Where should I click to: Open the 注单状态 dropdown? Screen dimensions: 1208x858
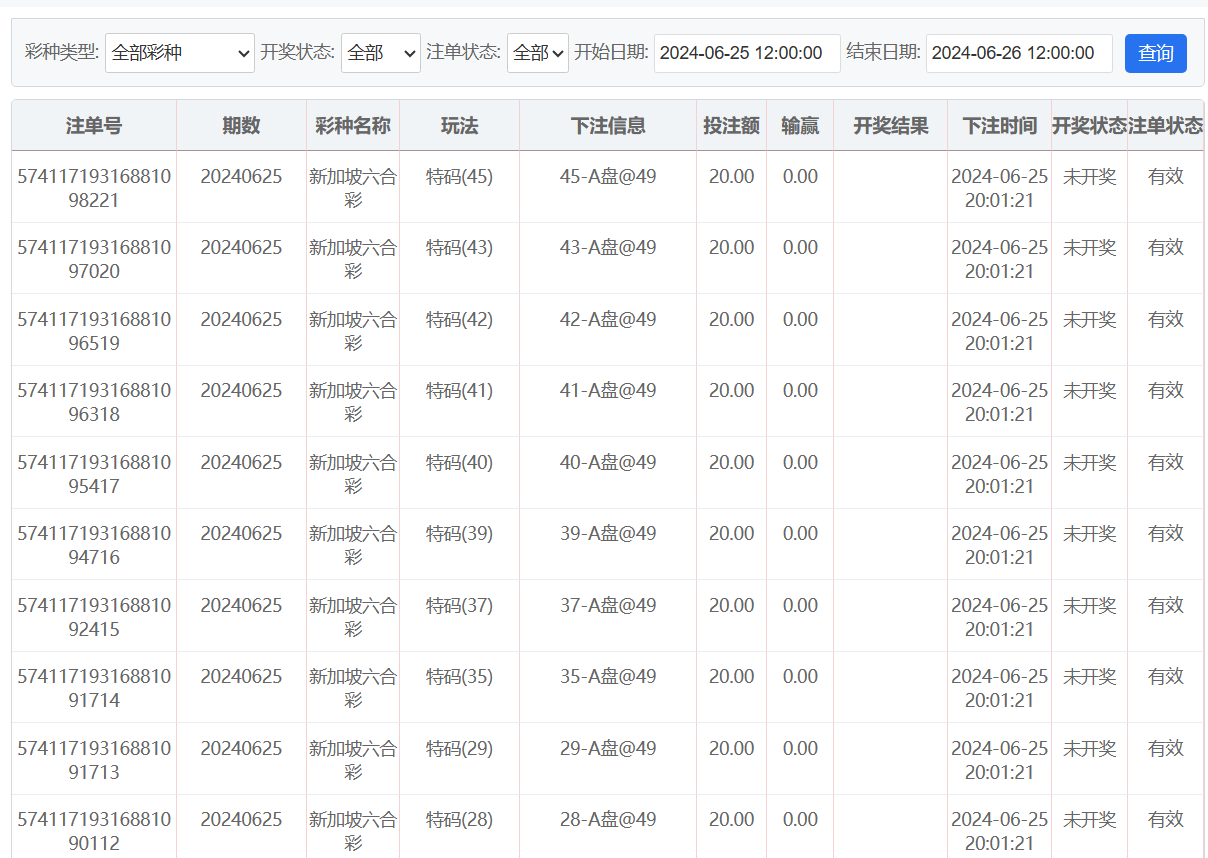click(x=538, y=53)
